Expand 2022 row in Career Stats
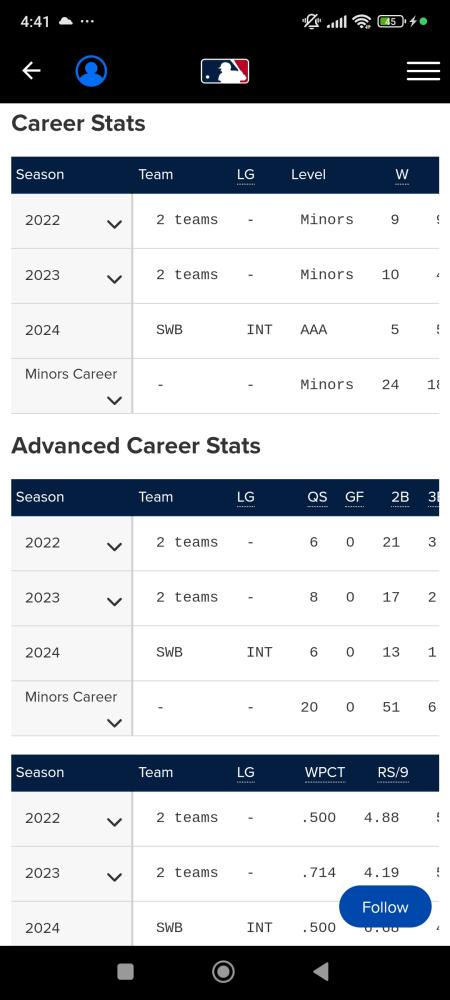 tap(115, 224)
